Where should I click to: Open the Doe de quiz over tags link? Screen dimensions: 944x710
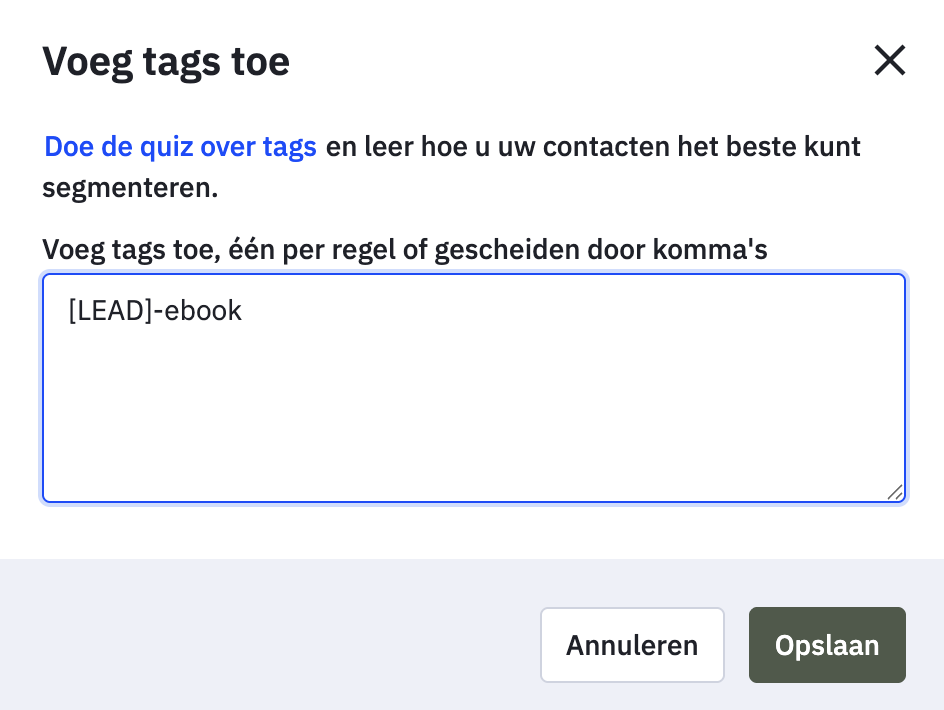coord(179,146)
